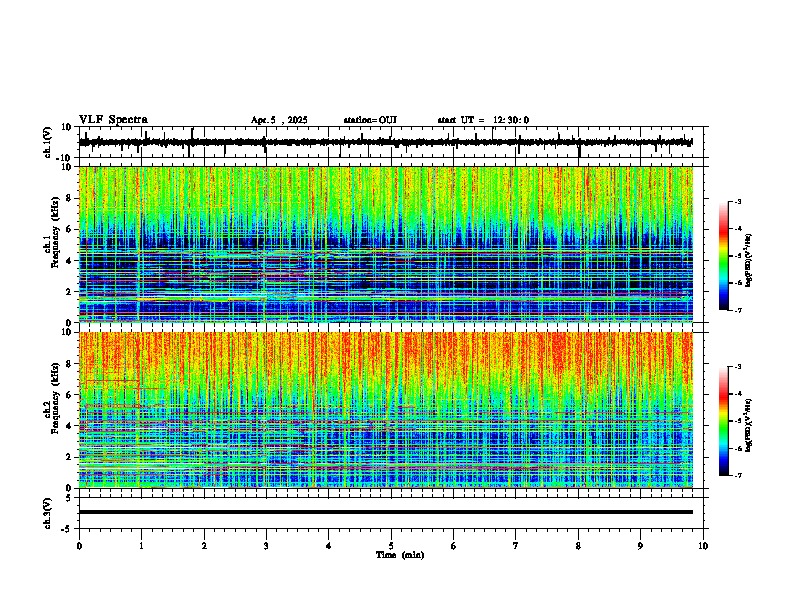
Task: Click the 'ch.3(V)' axis label
Action: pos(48,513)
